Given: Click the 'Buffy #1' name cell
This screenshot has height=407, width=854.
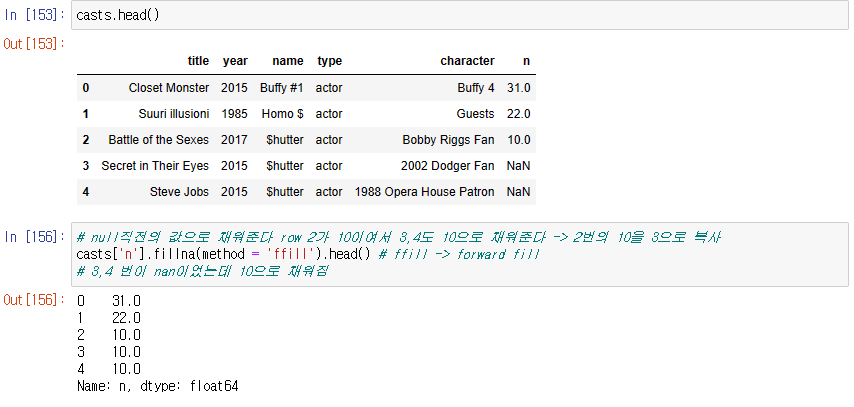Looking at the screenshot, I should 282,88.
